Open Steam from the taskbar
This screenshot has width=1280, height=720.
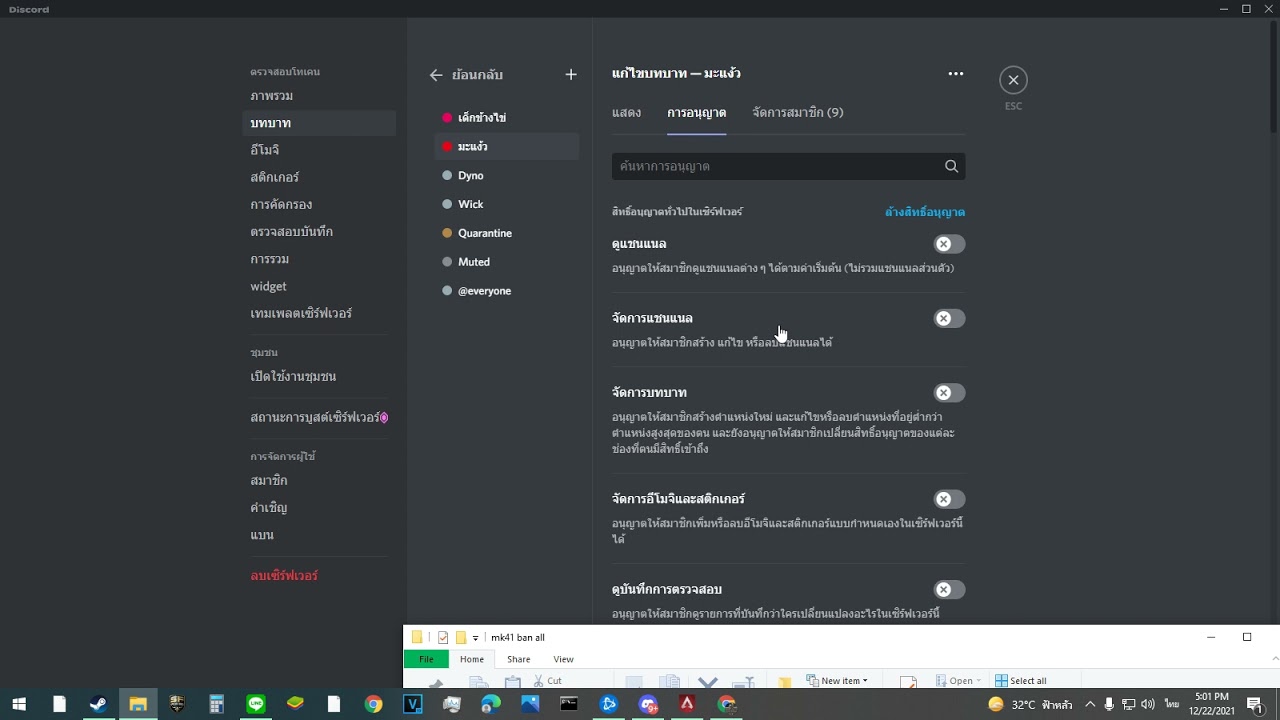pos(98,704)
